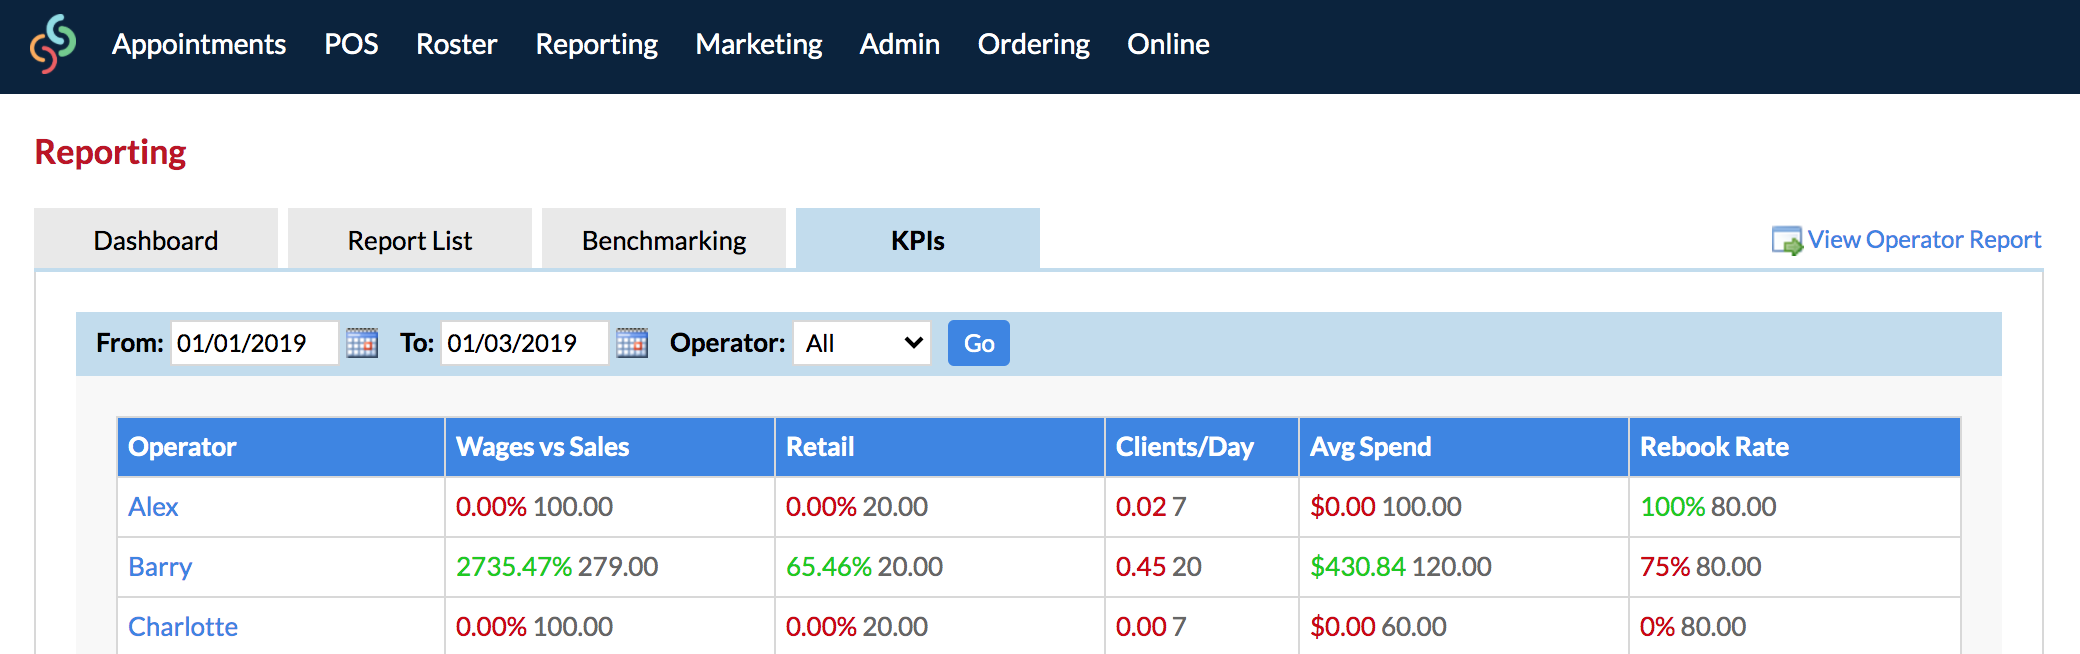Image resolution: width=2080 pixels, height=654 pixels.
Task: Open the Ordering menu
Action: click(x=1034, y=44)
